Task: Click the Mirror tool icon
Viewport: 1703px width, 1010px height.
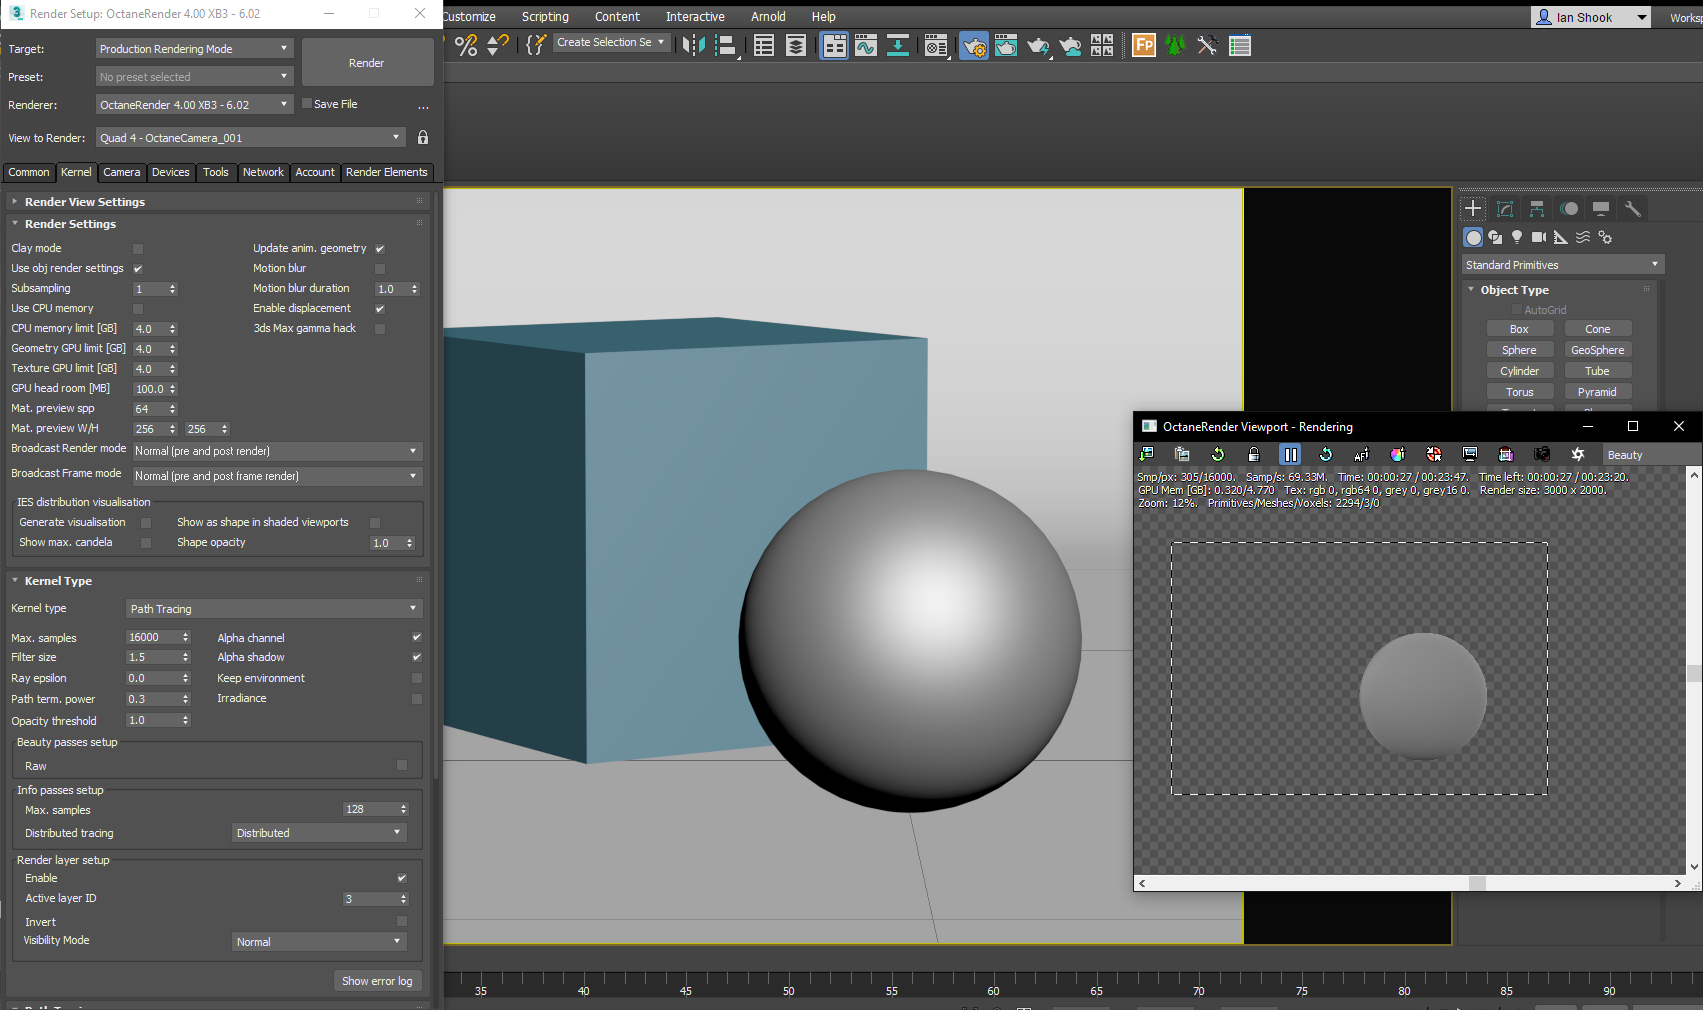Action: click(x=693, y=46)
